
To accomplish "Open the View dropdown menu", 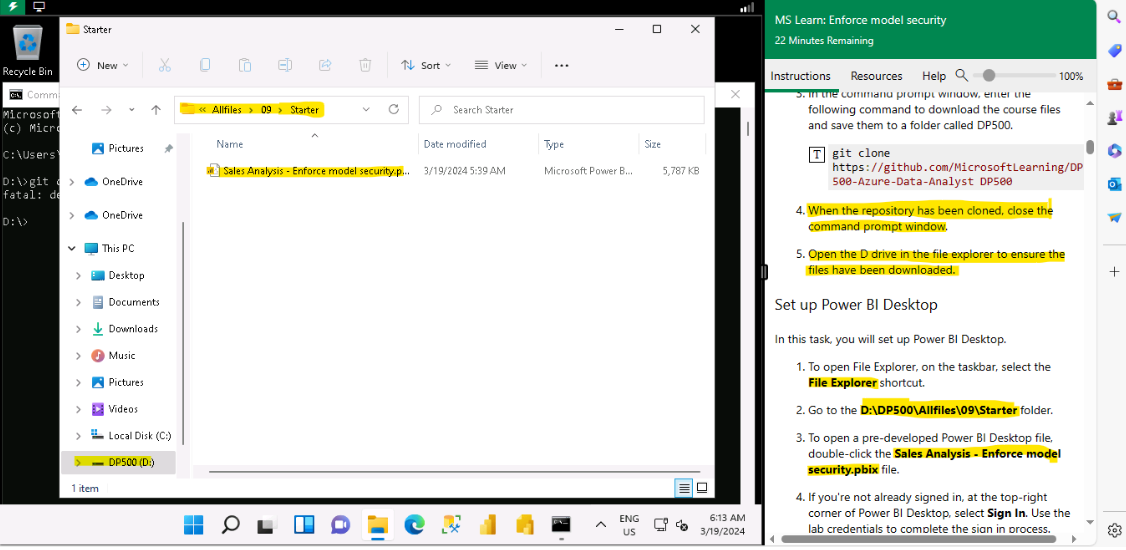I will point(501,65).
